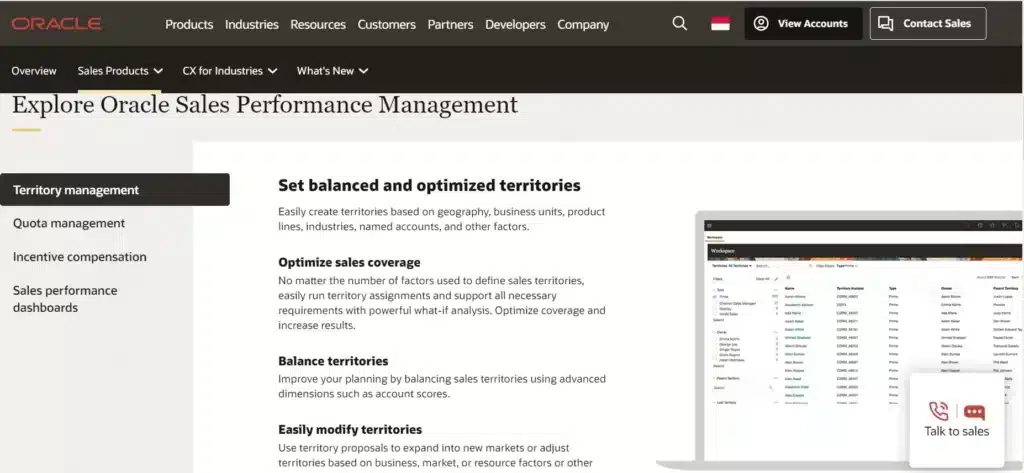The height and width of the screenshot is (473, 1024).
Task: Open the Developers menu
Action: pos(515,24)
